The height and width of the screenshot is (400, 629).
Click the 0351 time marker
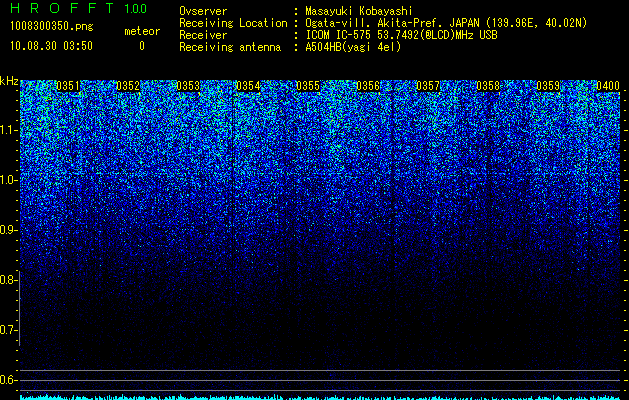(x=68, y=86)
